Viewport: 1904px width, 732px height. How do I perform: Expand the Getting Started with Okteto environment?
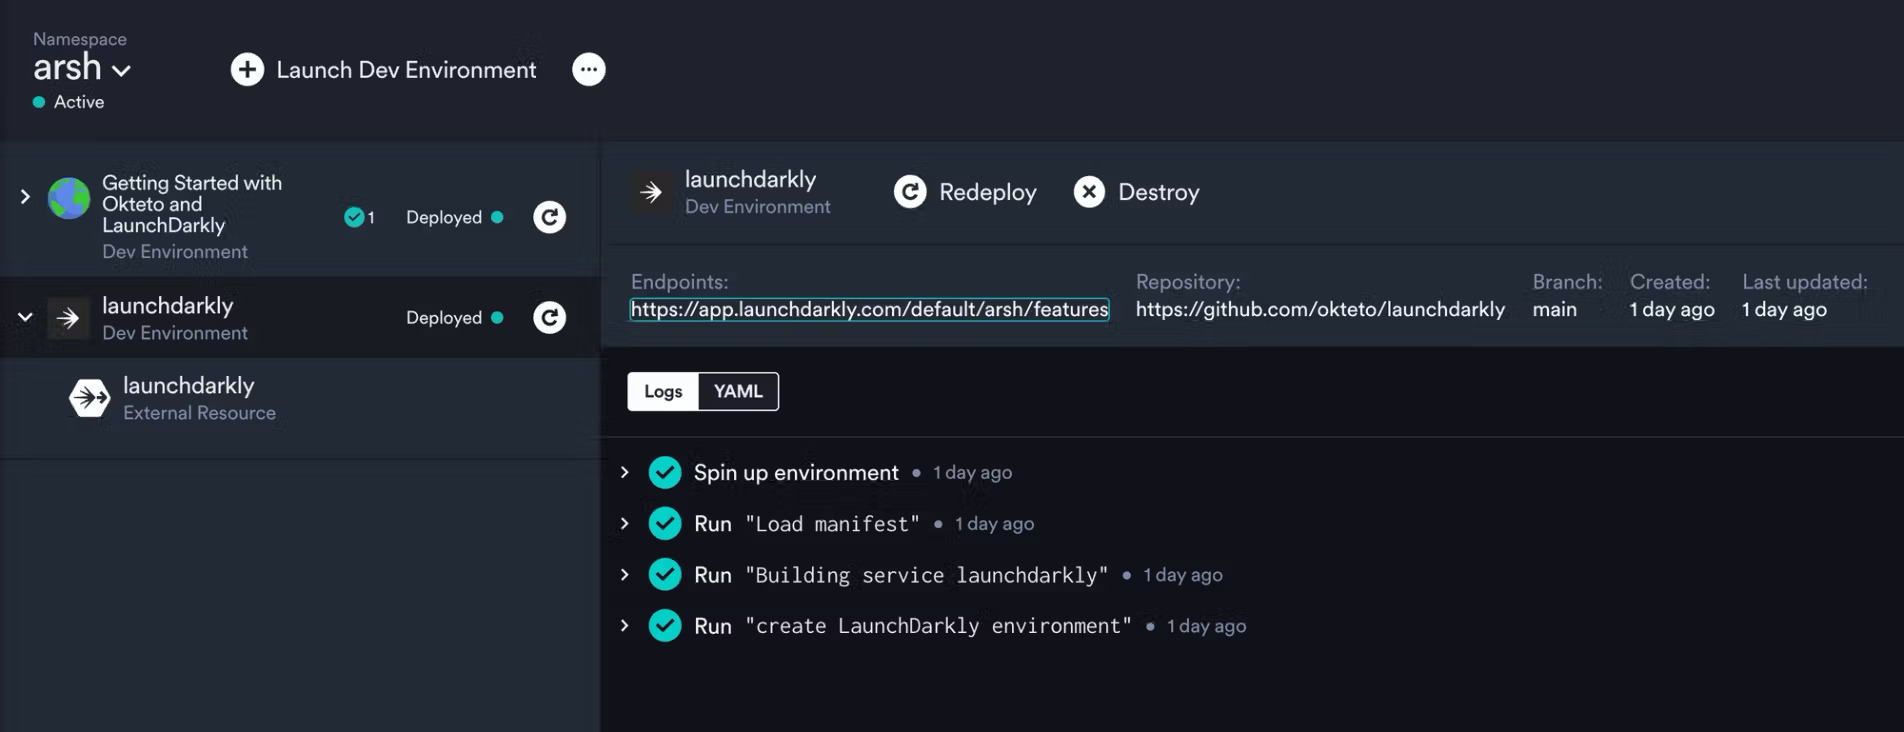pos(23,198)
